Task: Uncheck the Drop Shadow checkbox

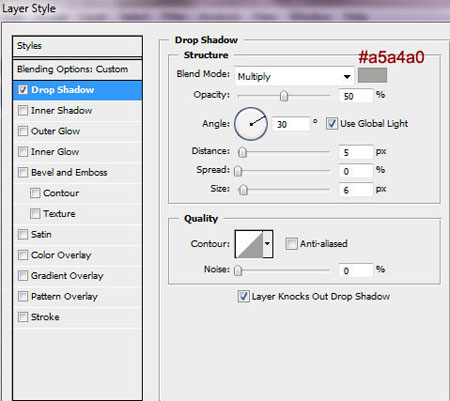Action: pyautogui.click(x=23, y=90)
